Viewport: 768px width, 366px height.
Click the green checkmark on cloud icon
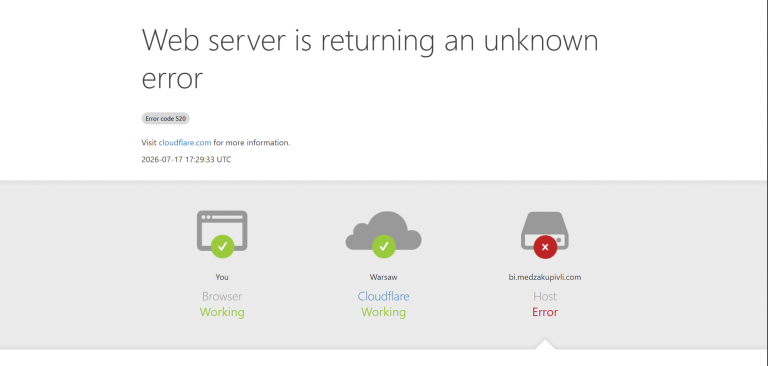pos(384,246)
